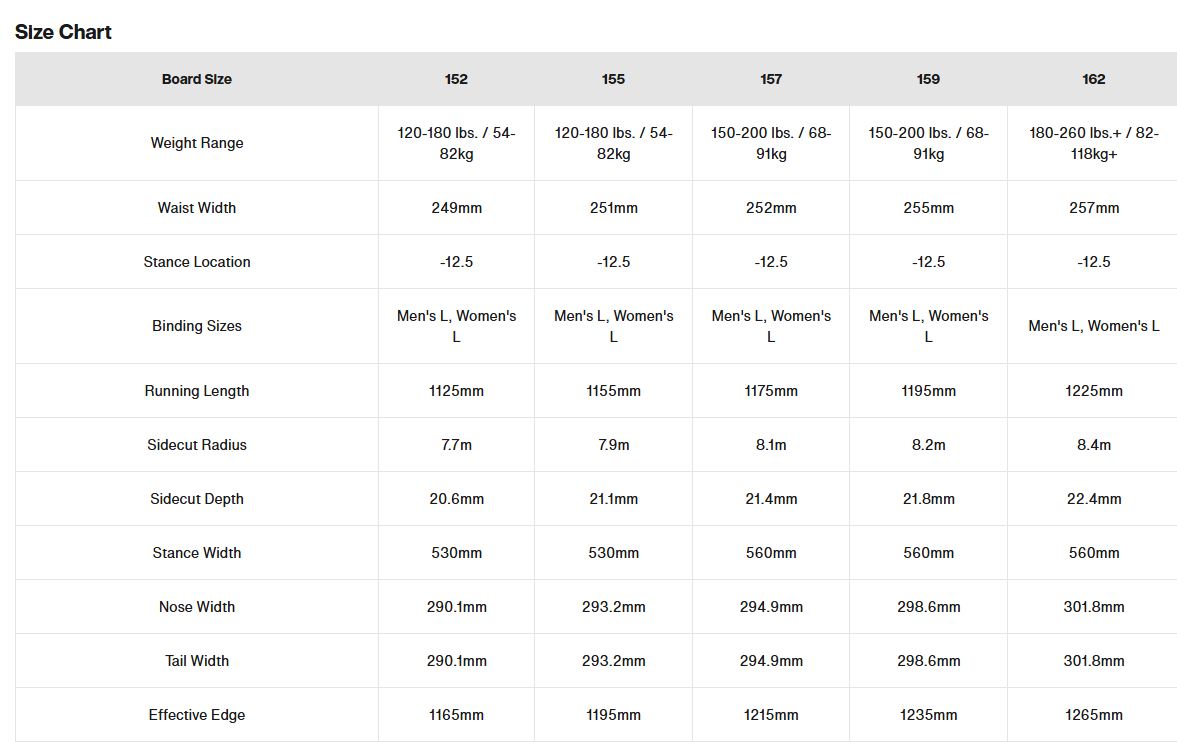Select the 155 board size column header
Viewport: 1177px width, 742px height.
(613, 79)
